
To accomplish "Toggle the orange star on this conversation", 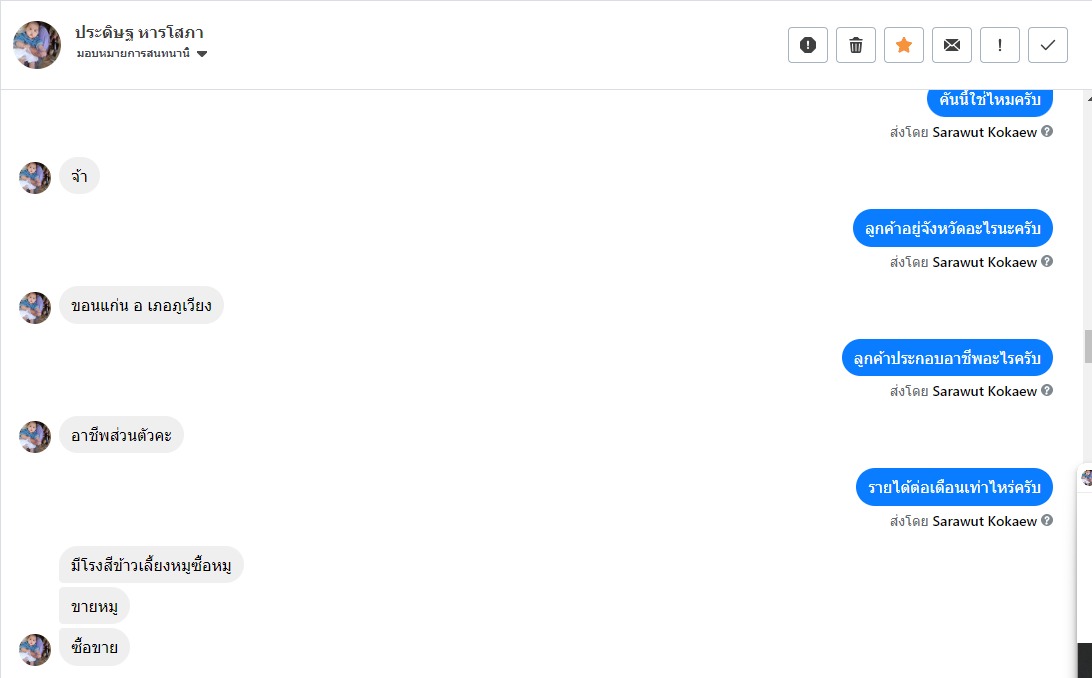I will (904, 45).
